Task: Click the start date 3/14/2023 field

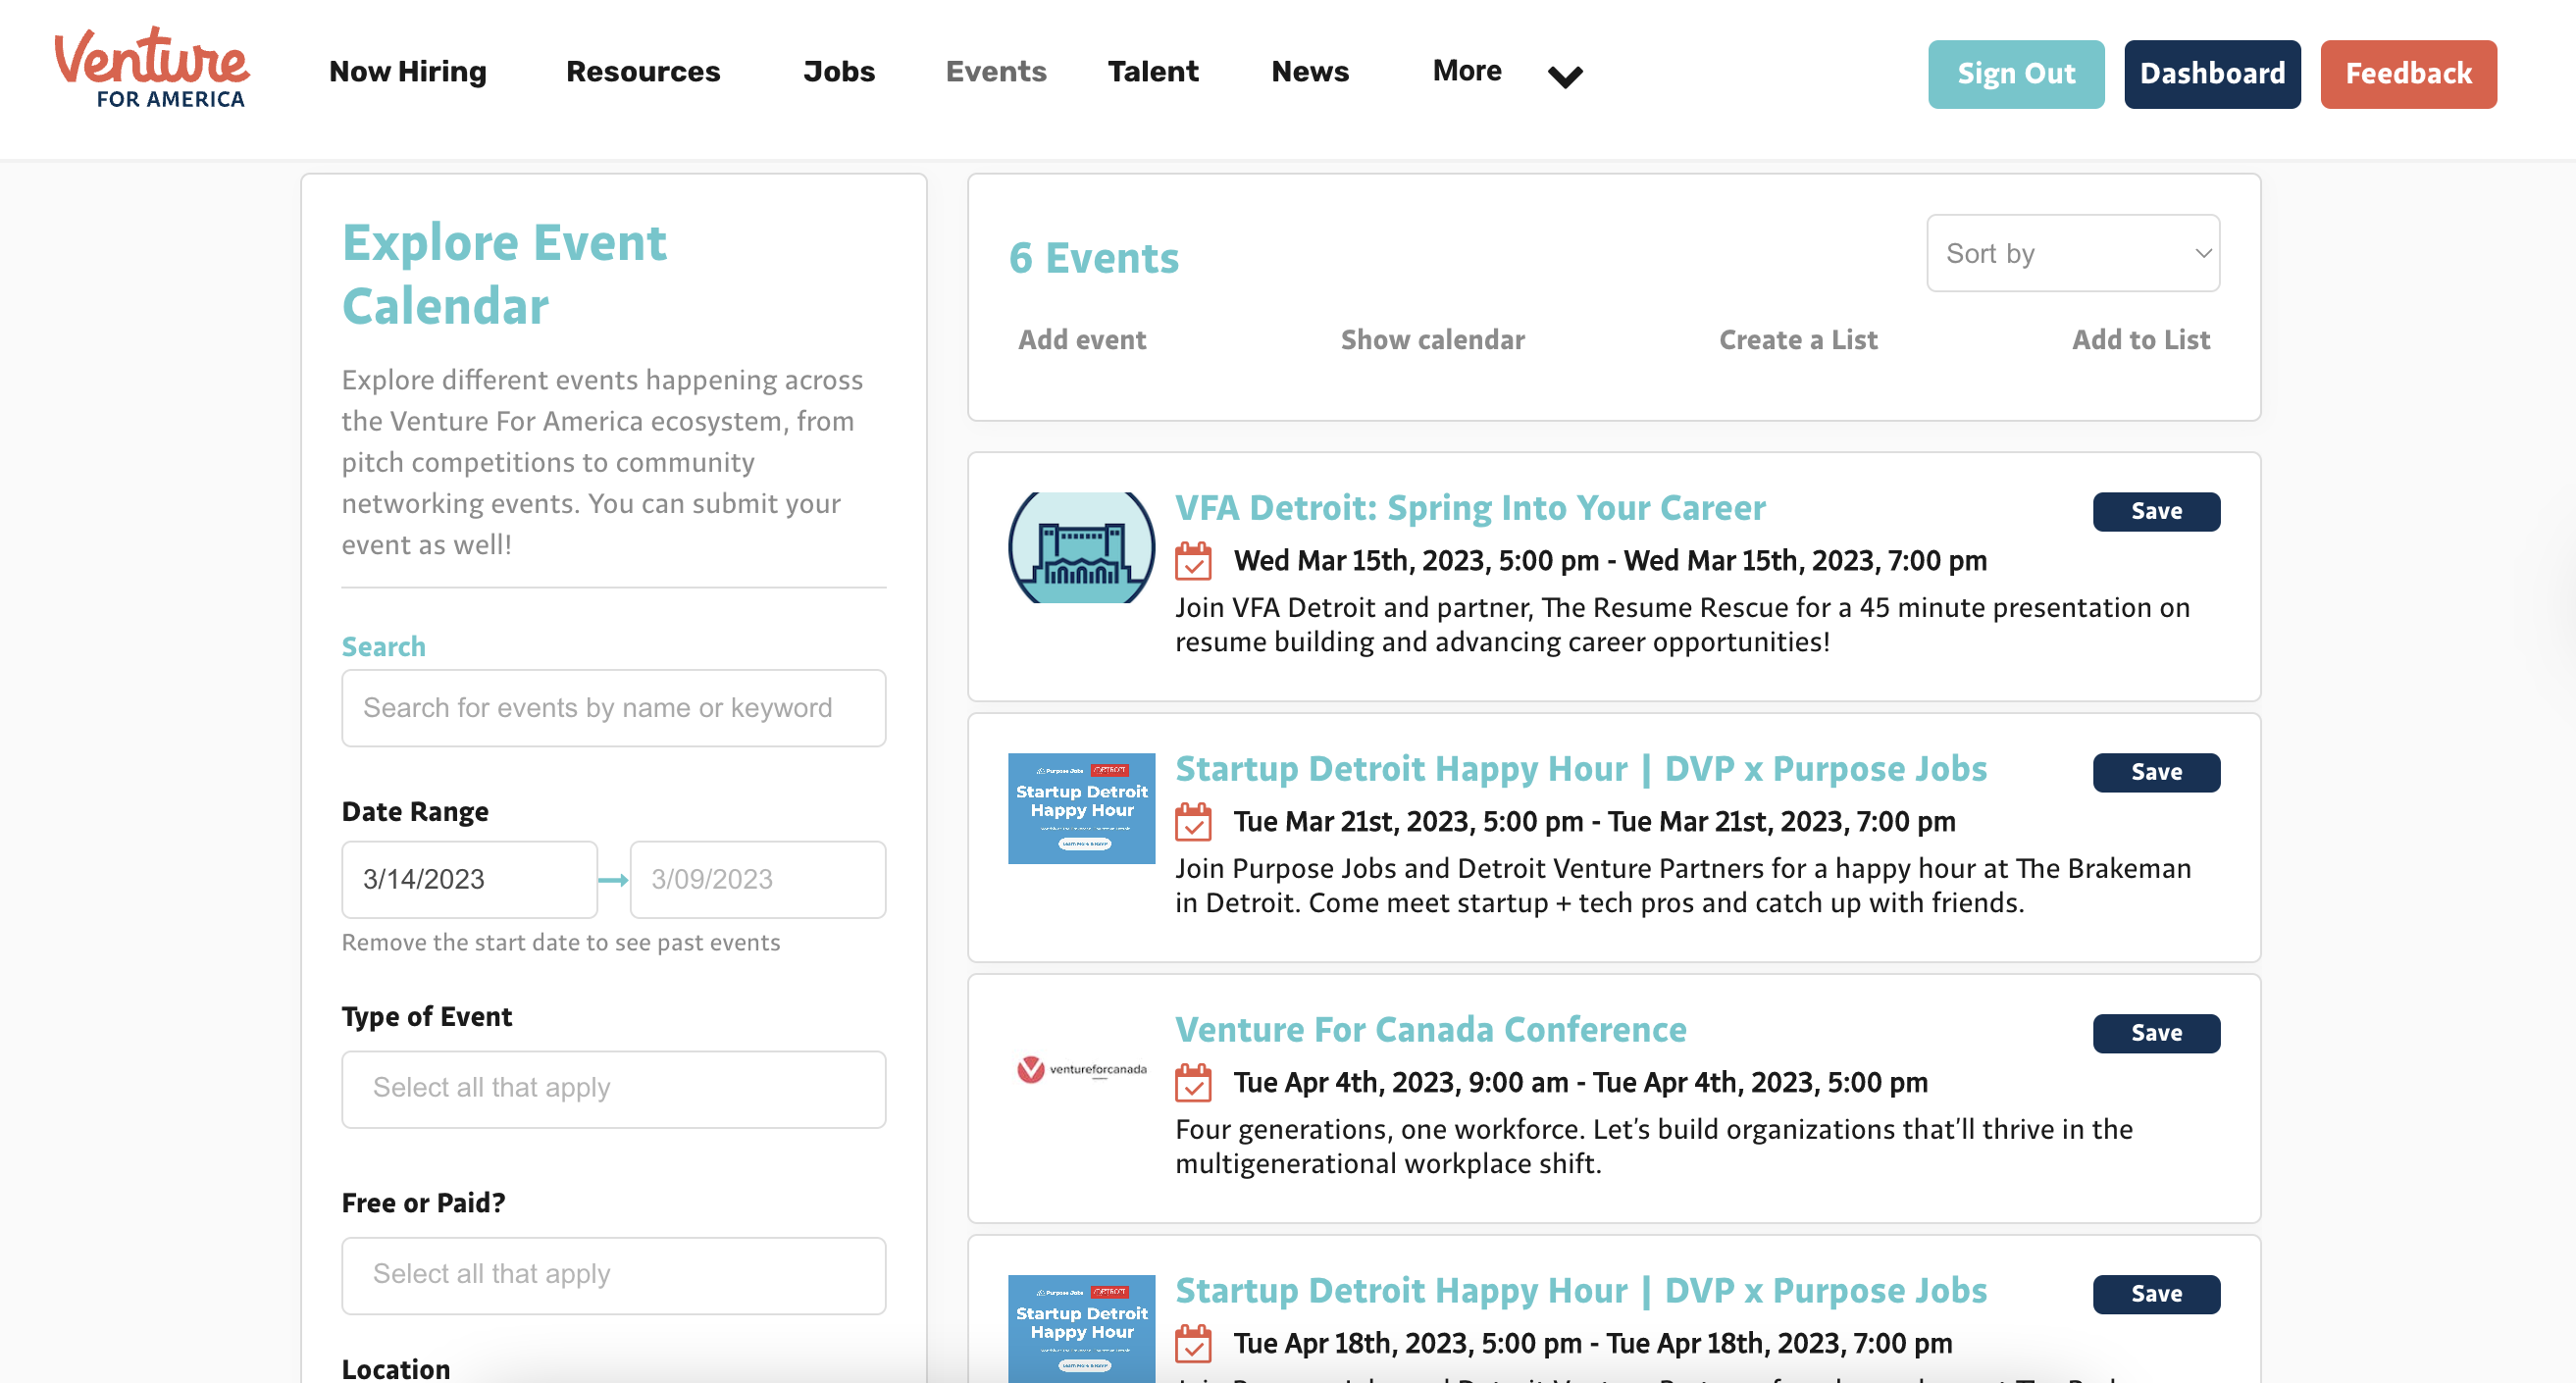Action: (470, 879)
